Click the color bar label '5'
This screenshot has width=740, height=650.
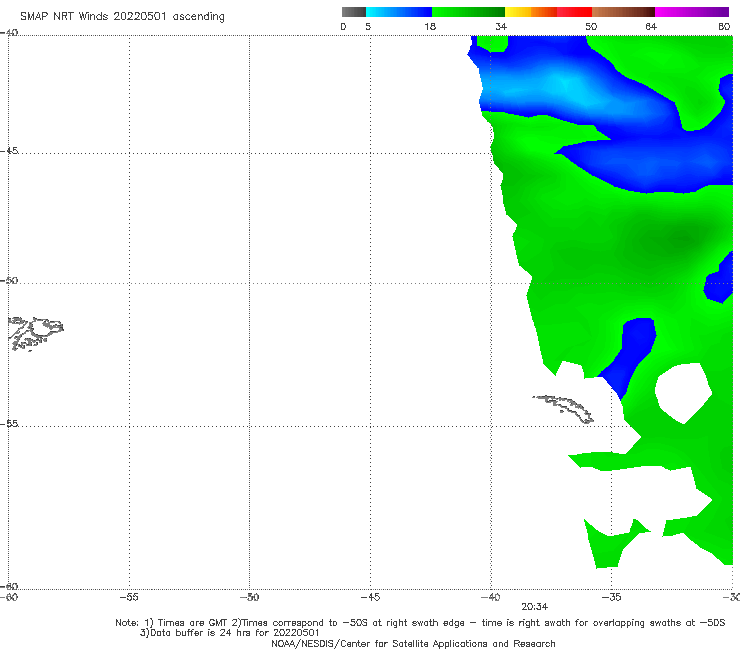(x=368, y=26)
